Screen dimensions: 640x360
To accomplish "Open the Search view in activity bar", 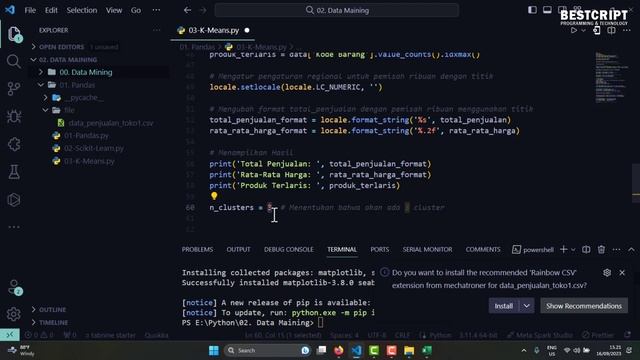I will 13,61.
